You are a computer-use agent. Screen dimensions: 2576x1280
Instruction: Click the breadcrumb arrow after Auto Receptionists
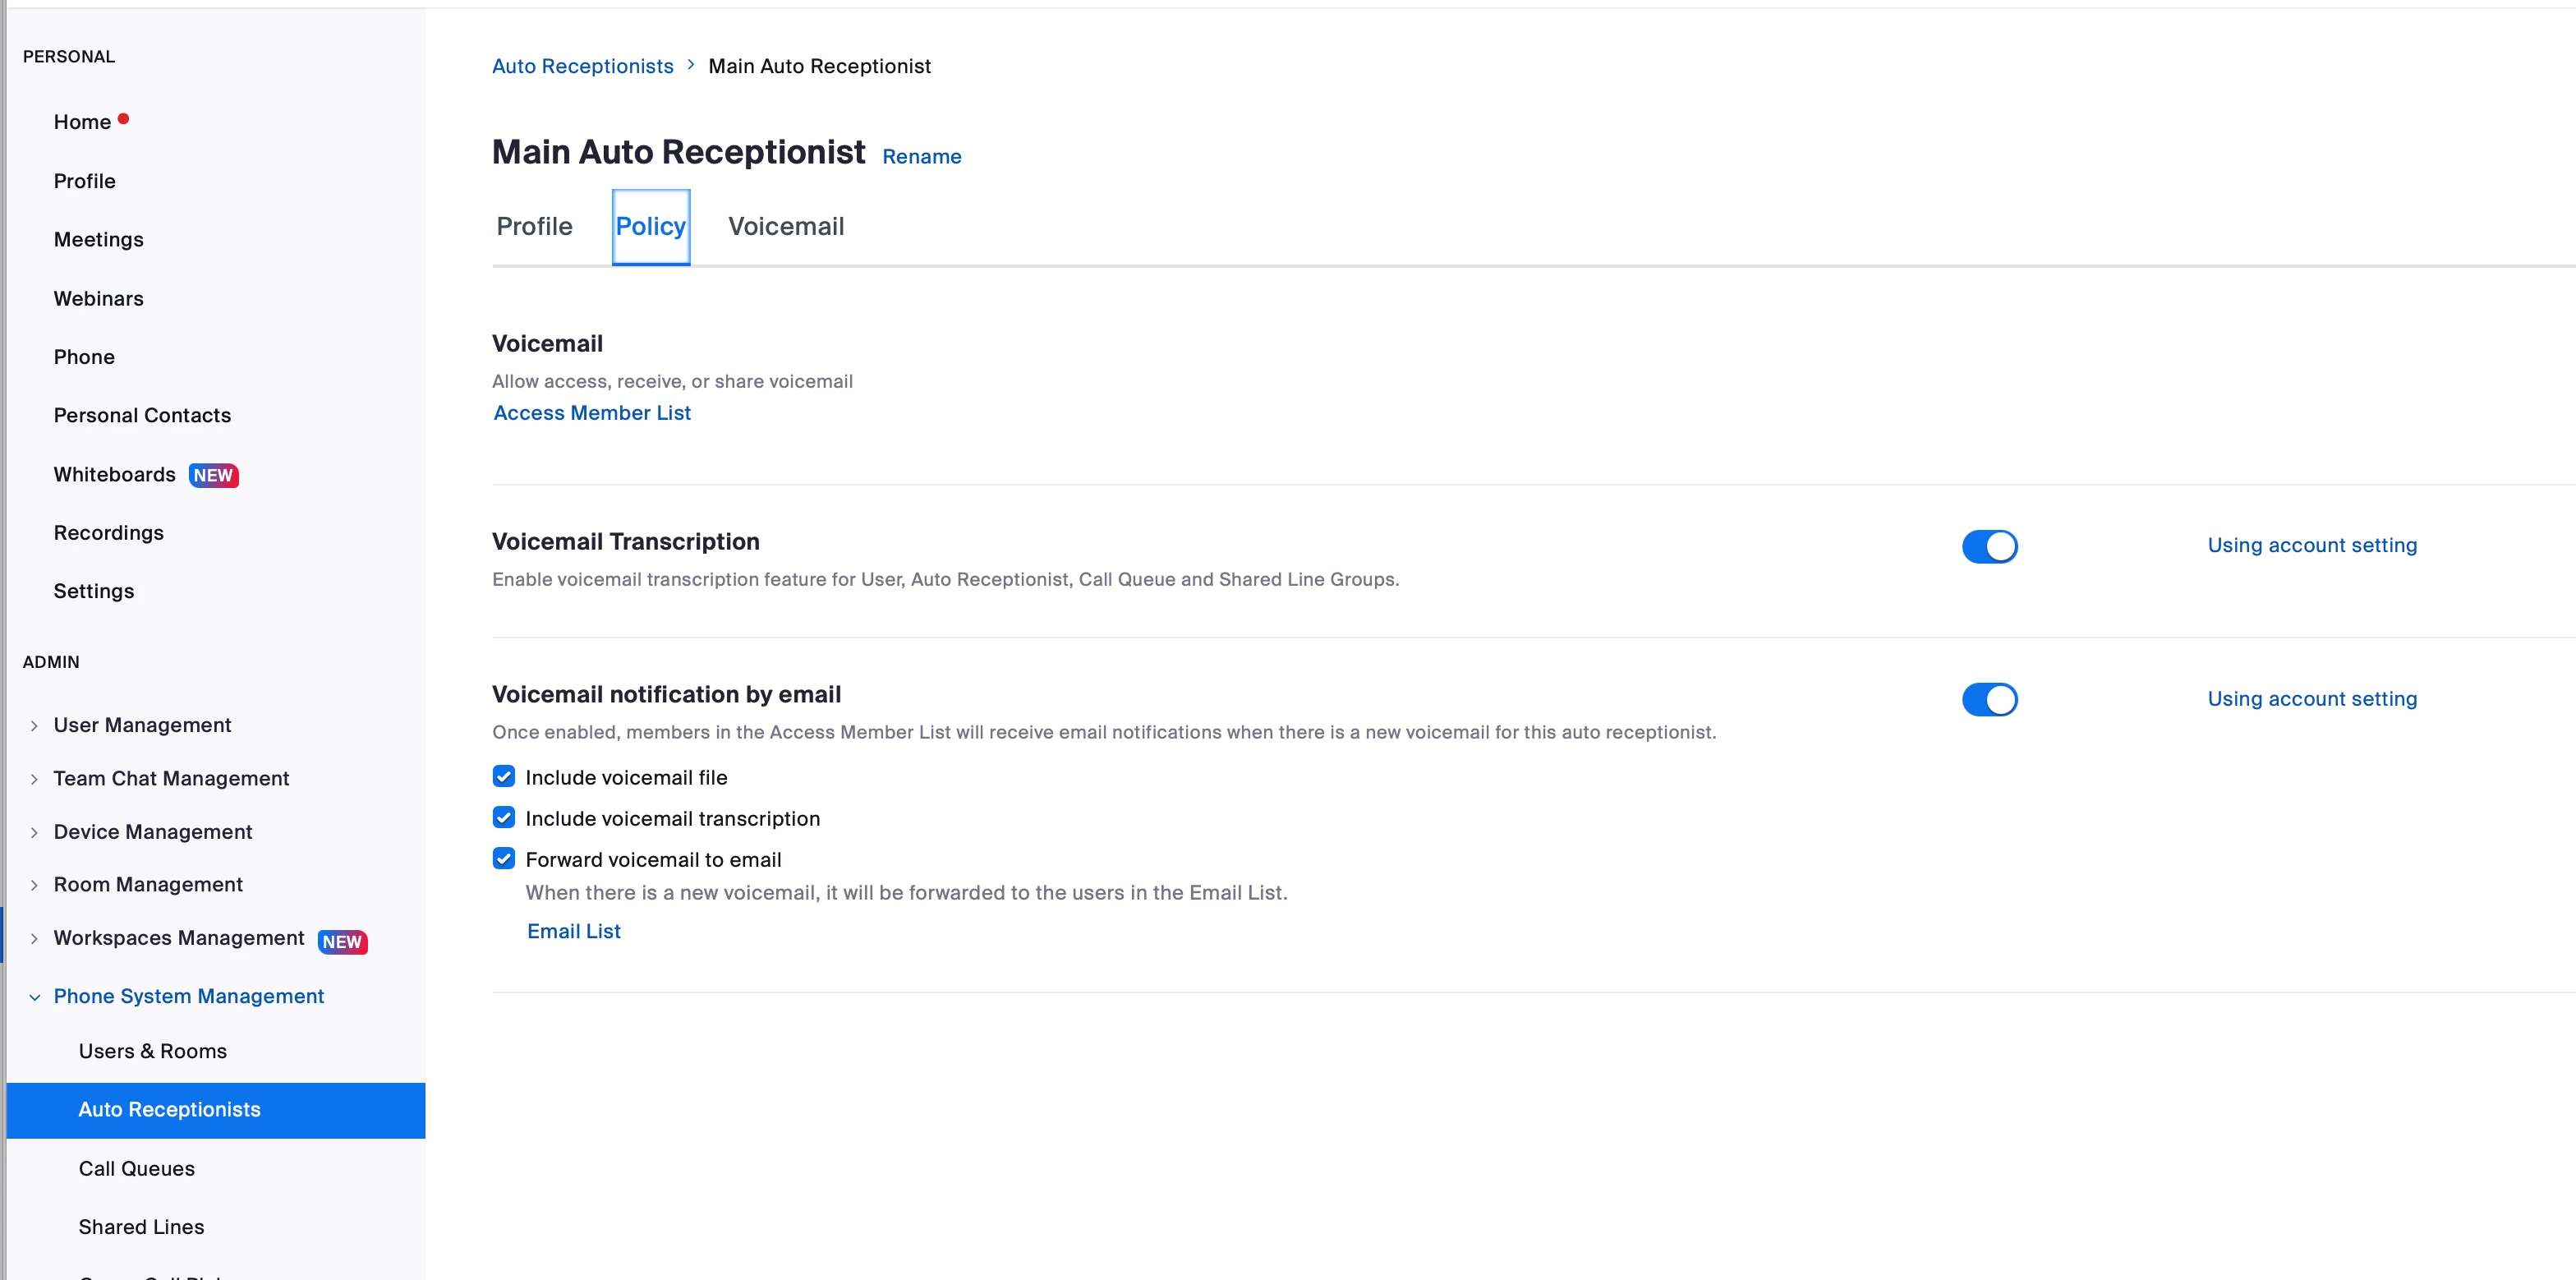tap(690, 65)
